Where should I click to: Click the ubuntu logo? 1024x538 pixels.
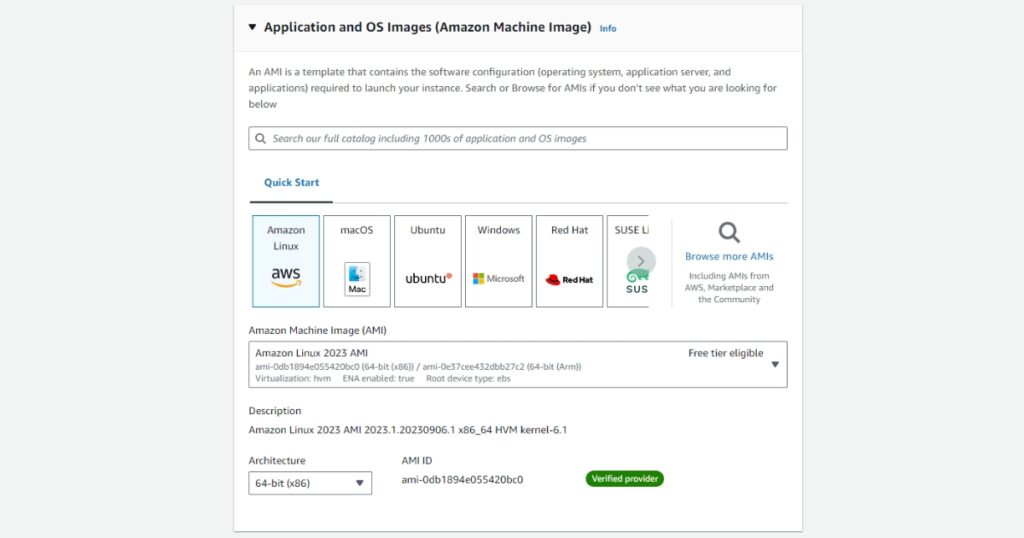428,279
